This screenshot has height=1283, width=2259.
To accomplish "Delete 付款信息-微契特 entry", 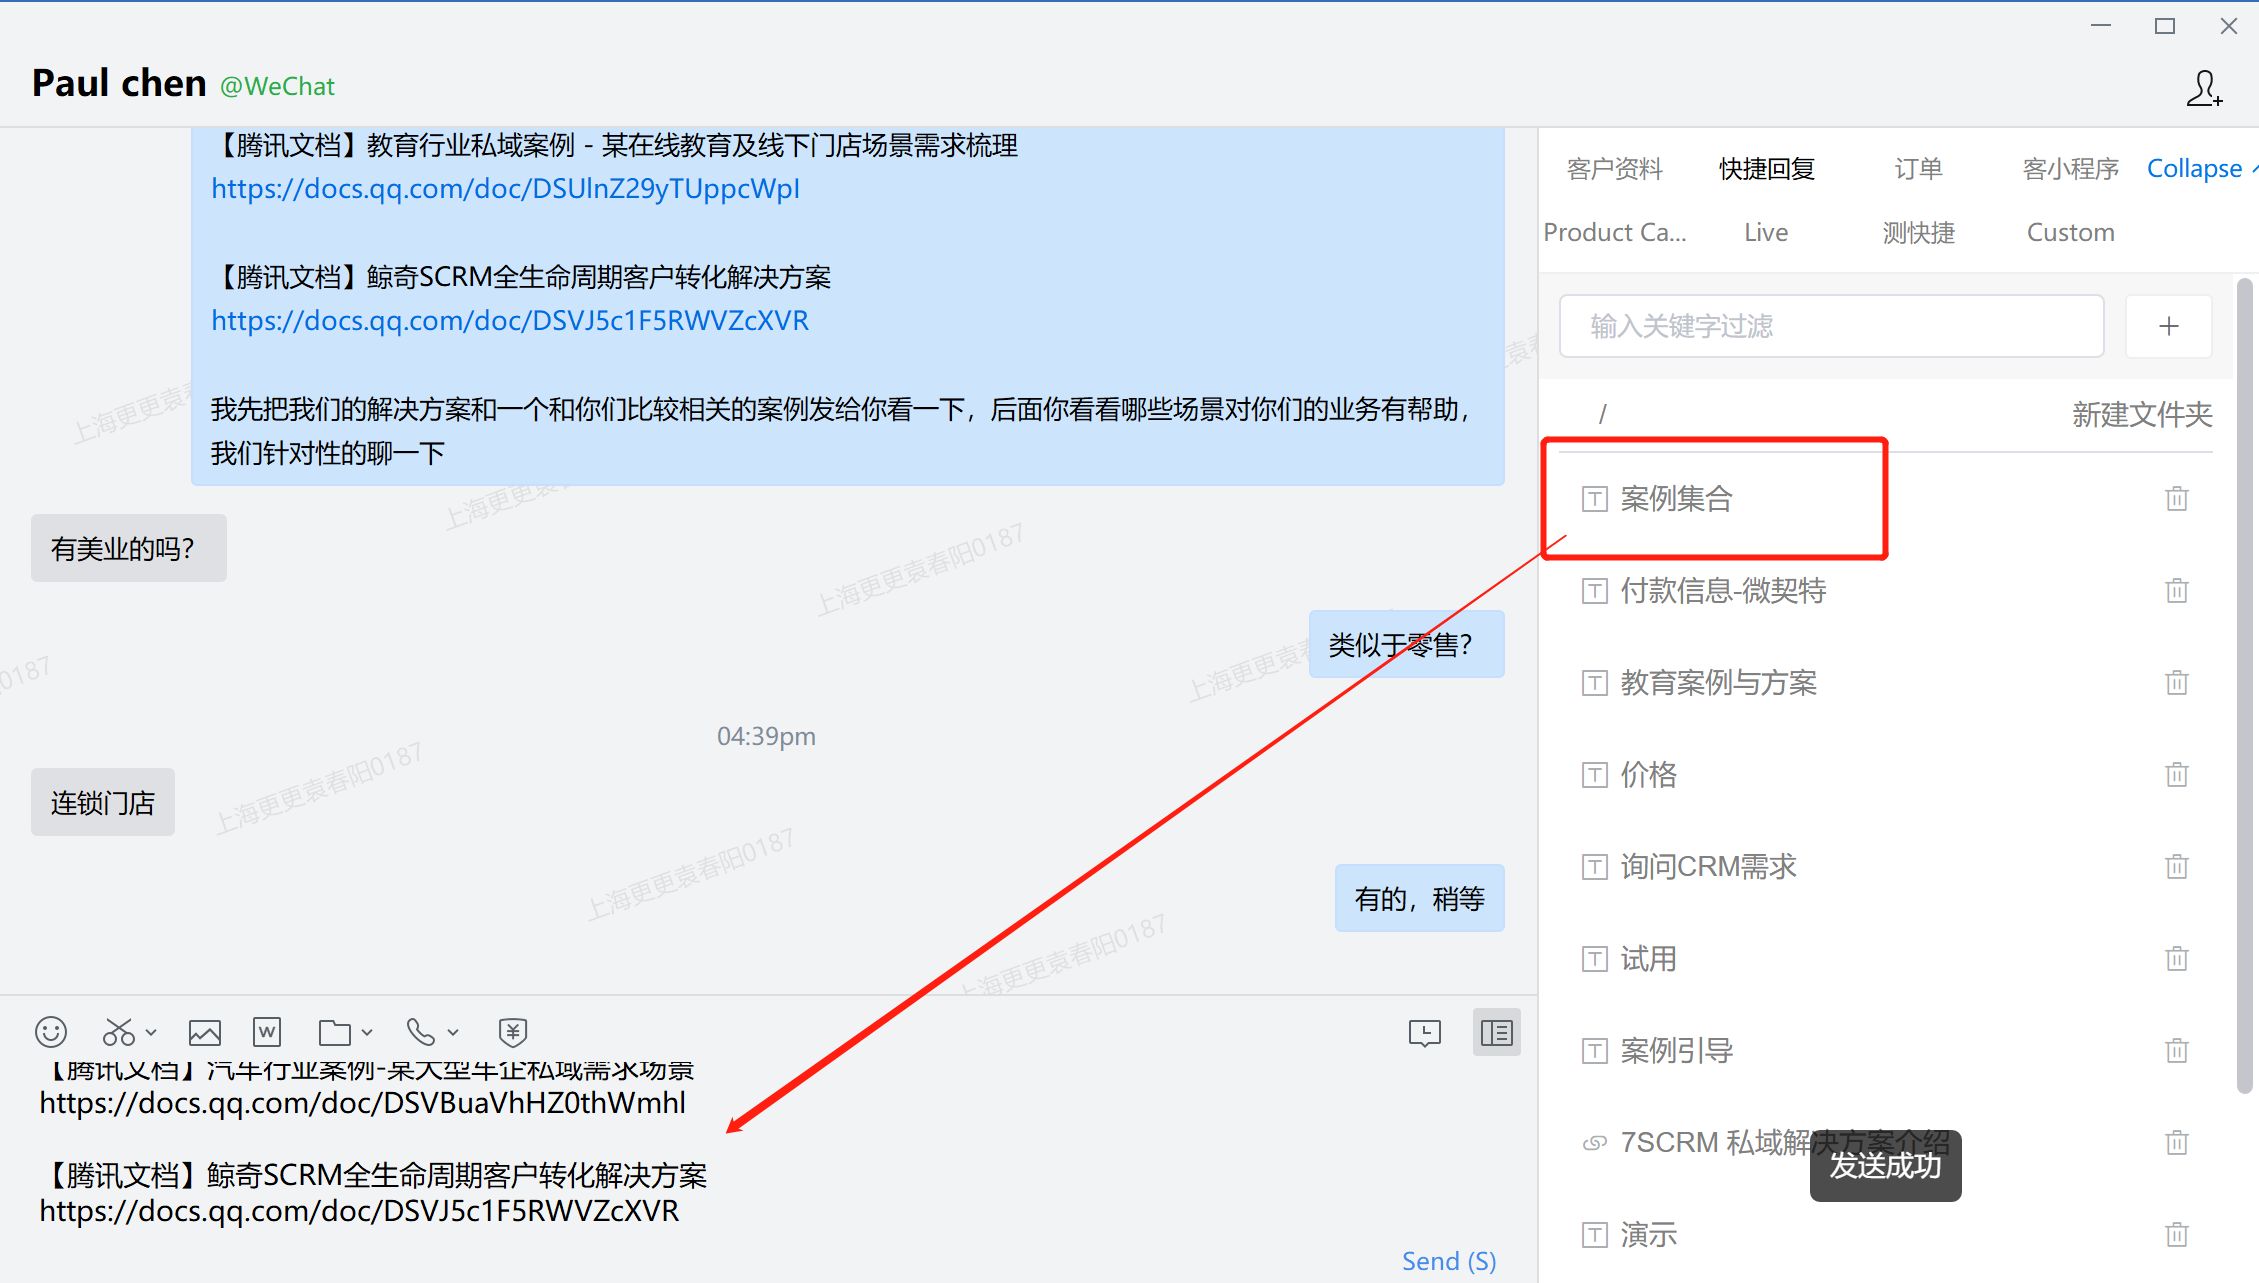I will click(2177, 590).
